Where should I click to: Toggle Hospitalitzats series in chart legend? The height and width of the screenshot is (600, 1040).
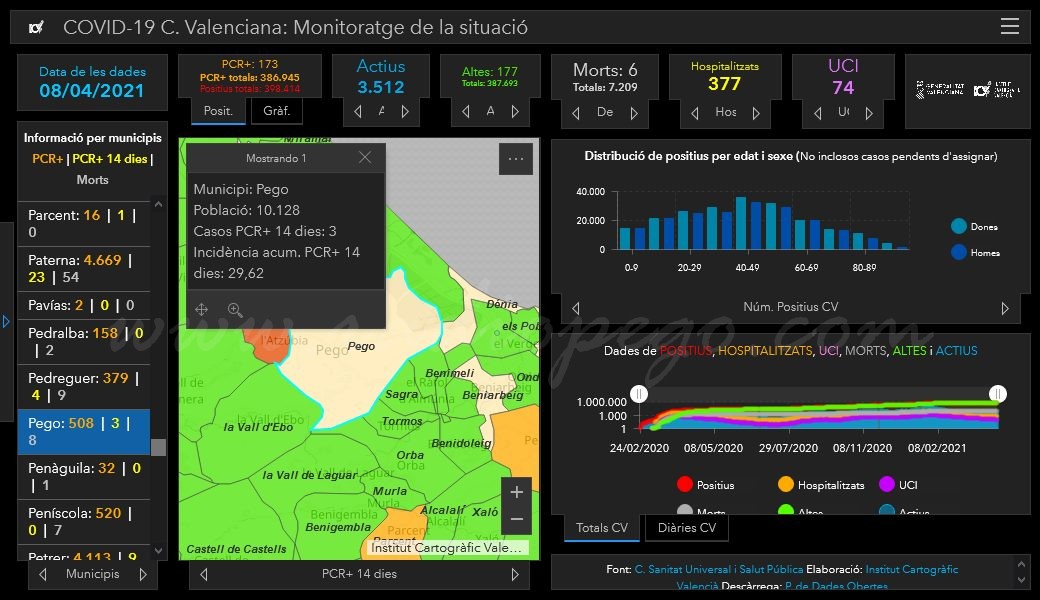[x=821, y=485]
